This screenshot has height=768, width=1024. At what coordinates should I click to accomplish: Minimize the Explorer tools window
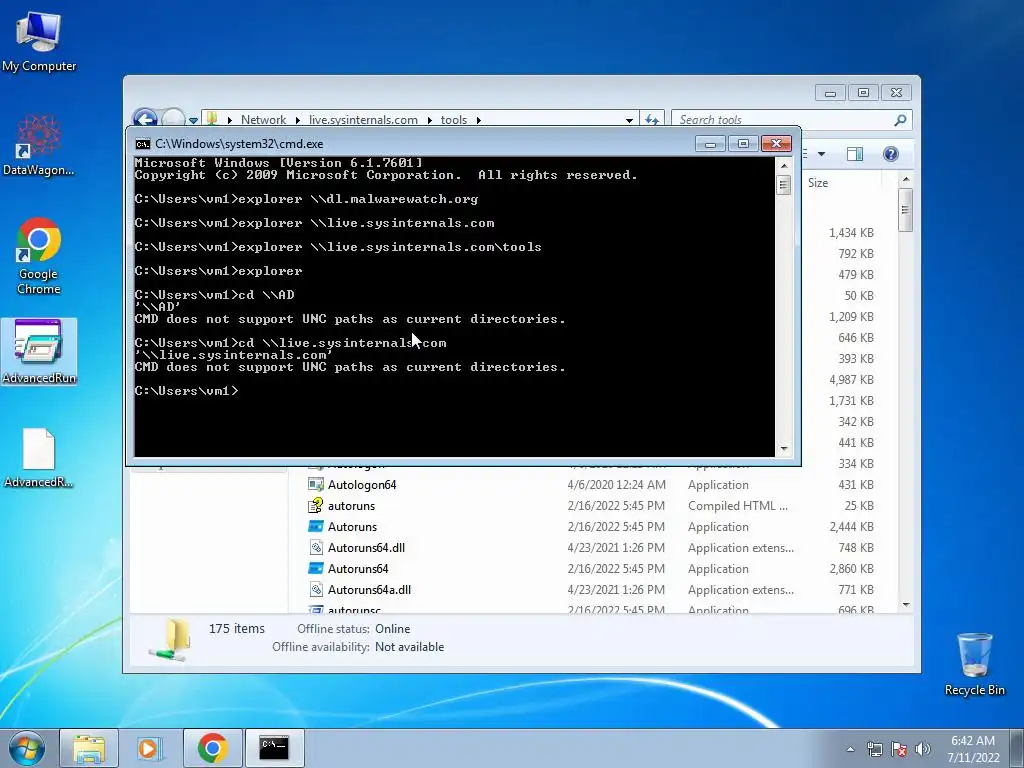[830, 93]
